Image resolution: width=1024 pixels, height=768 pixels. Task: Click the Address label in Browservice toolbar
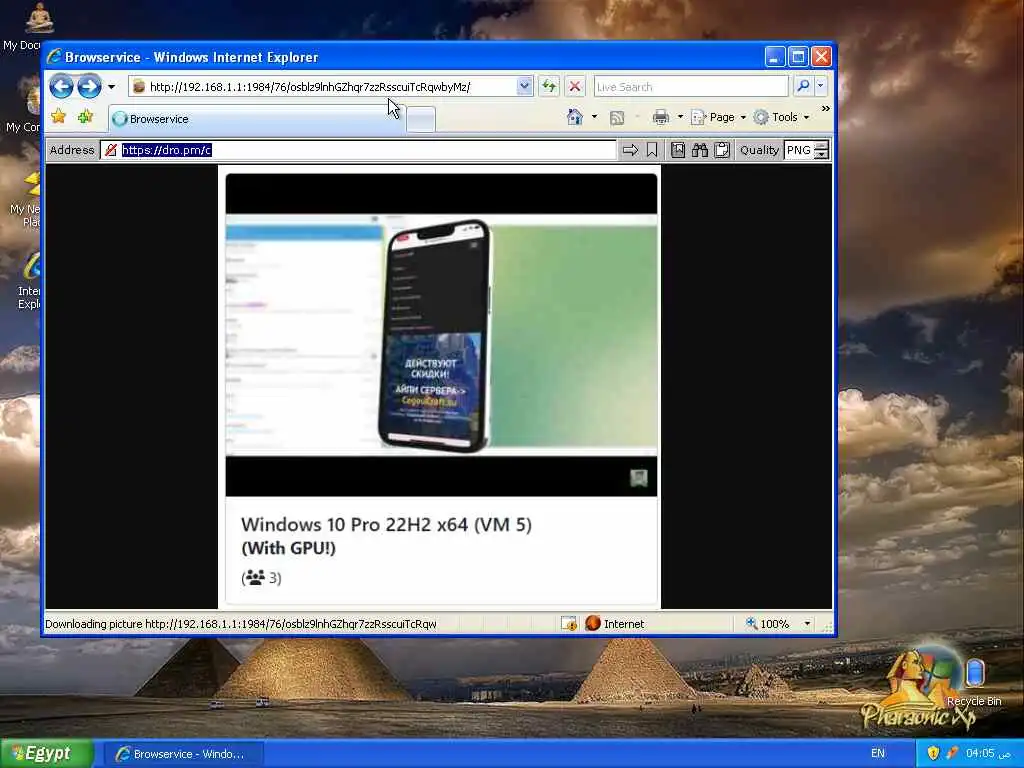click(72, 150)
